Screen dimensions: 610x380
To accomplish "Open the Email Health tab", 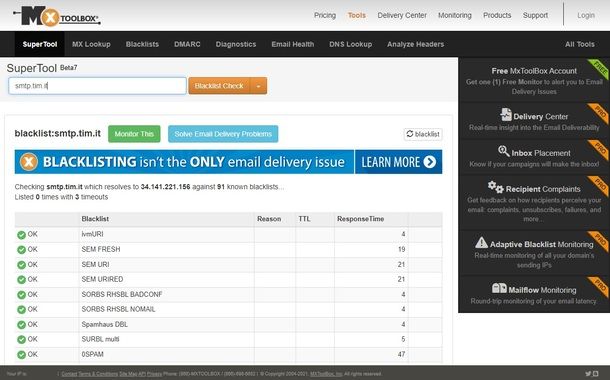I will tap(293, 44).
